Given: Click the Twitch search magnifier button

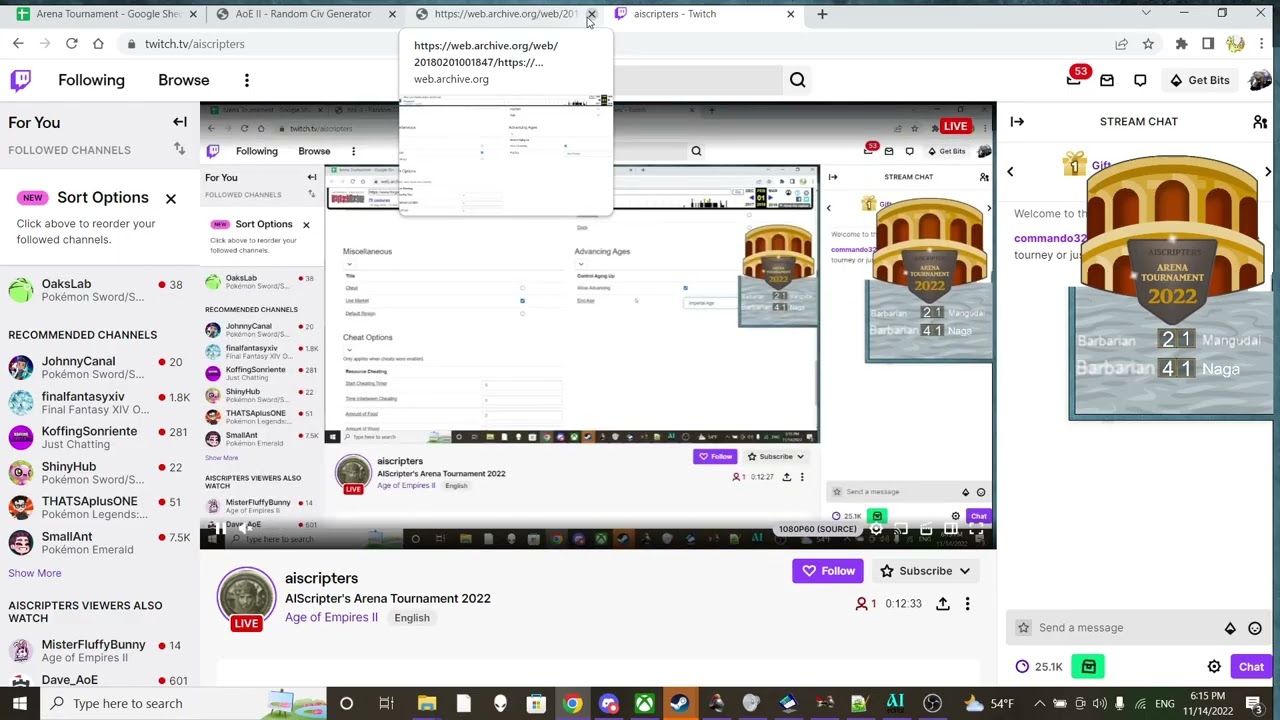Looking at the screenshot, I should [797, 80].
